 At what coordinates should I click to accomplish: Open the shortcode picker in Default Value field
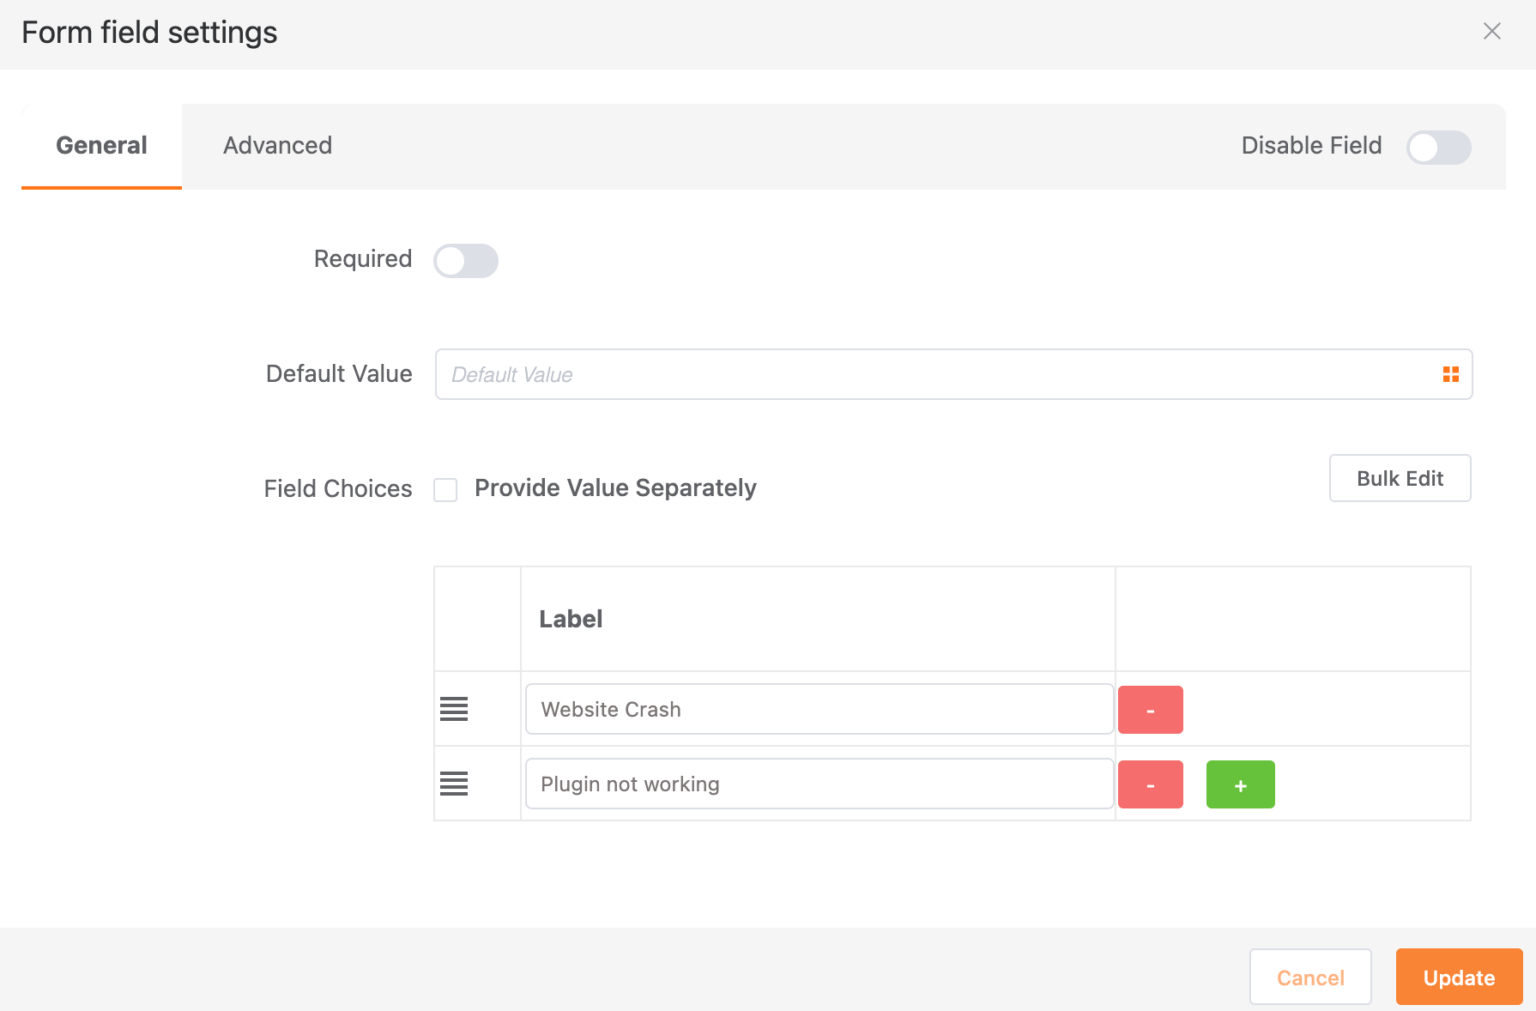(x=1451, y=373)
